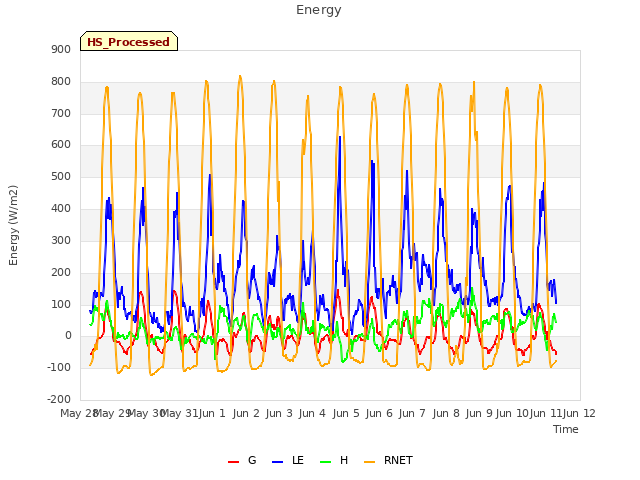Image resolution: width=640 pixels, height=480 pixels.
Task: Click the 200 y-axis tick label
Action: (x=61, y=272)
